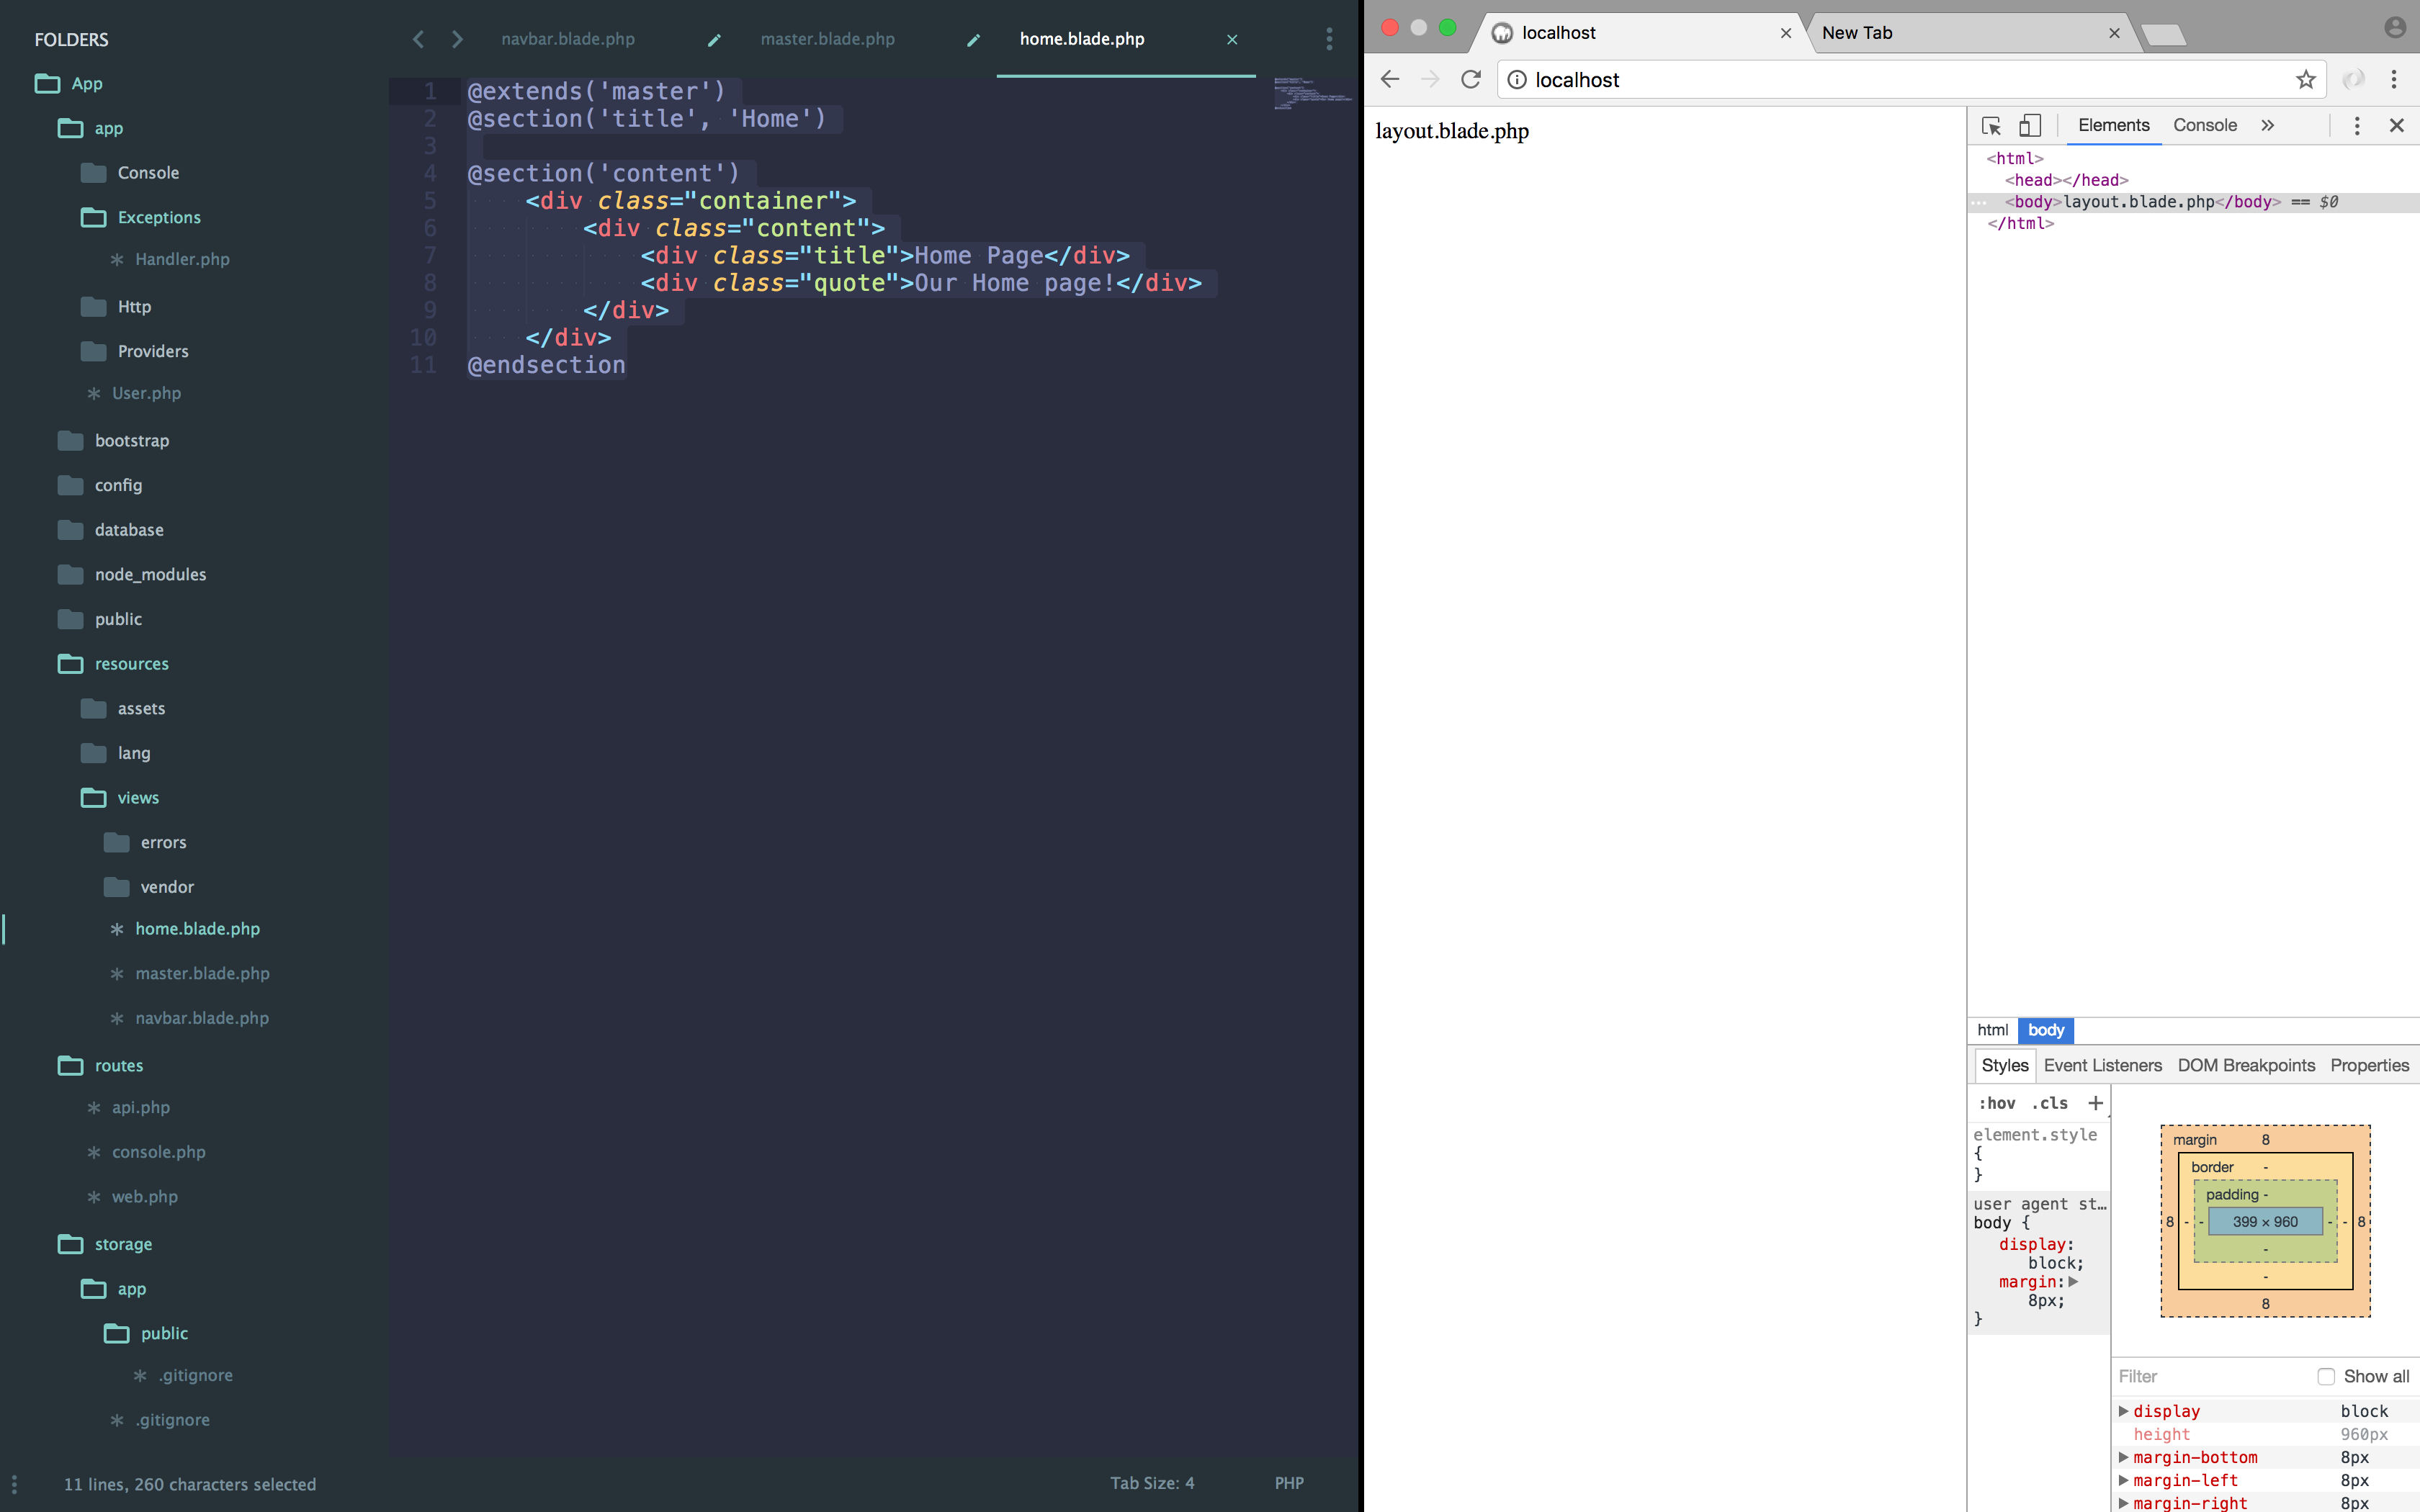
Task: Go back to previous file with left chevron
Action: (x=418, y=39)
